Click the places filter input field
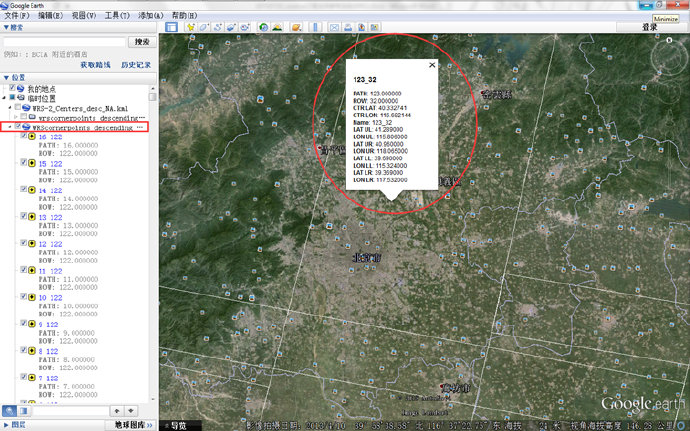Image resolution: width=690 pixels, height=431 pixels. [70, 411]
